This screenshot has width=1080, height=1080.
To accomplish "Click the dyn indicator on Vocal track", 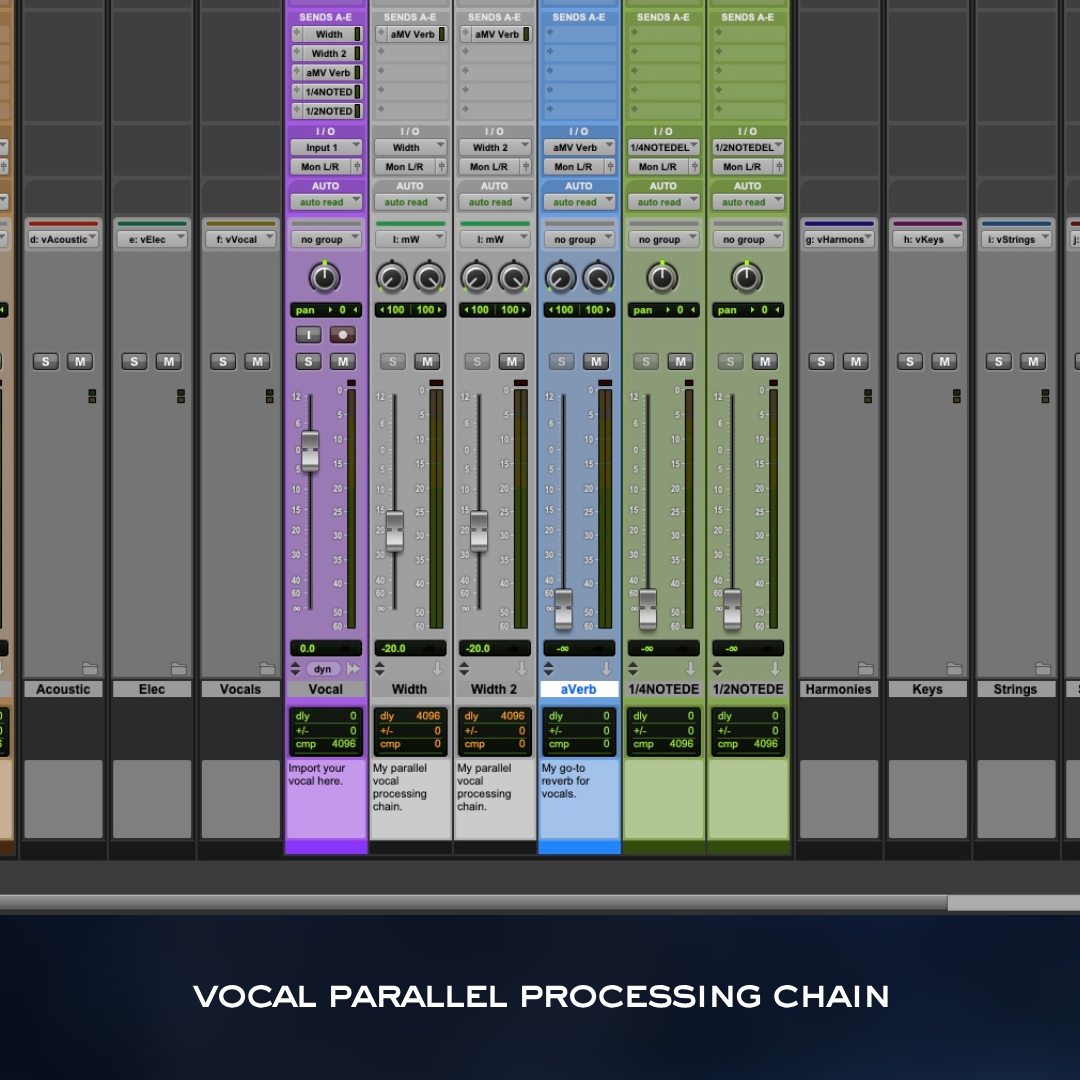I will pyautogui.click(x=322, y=669).
